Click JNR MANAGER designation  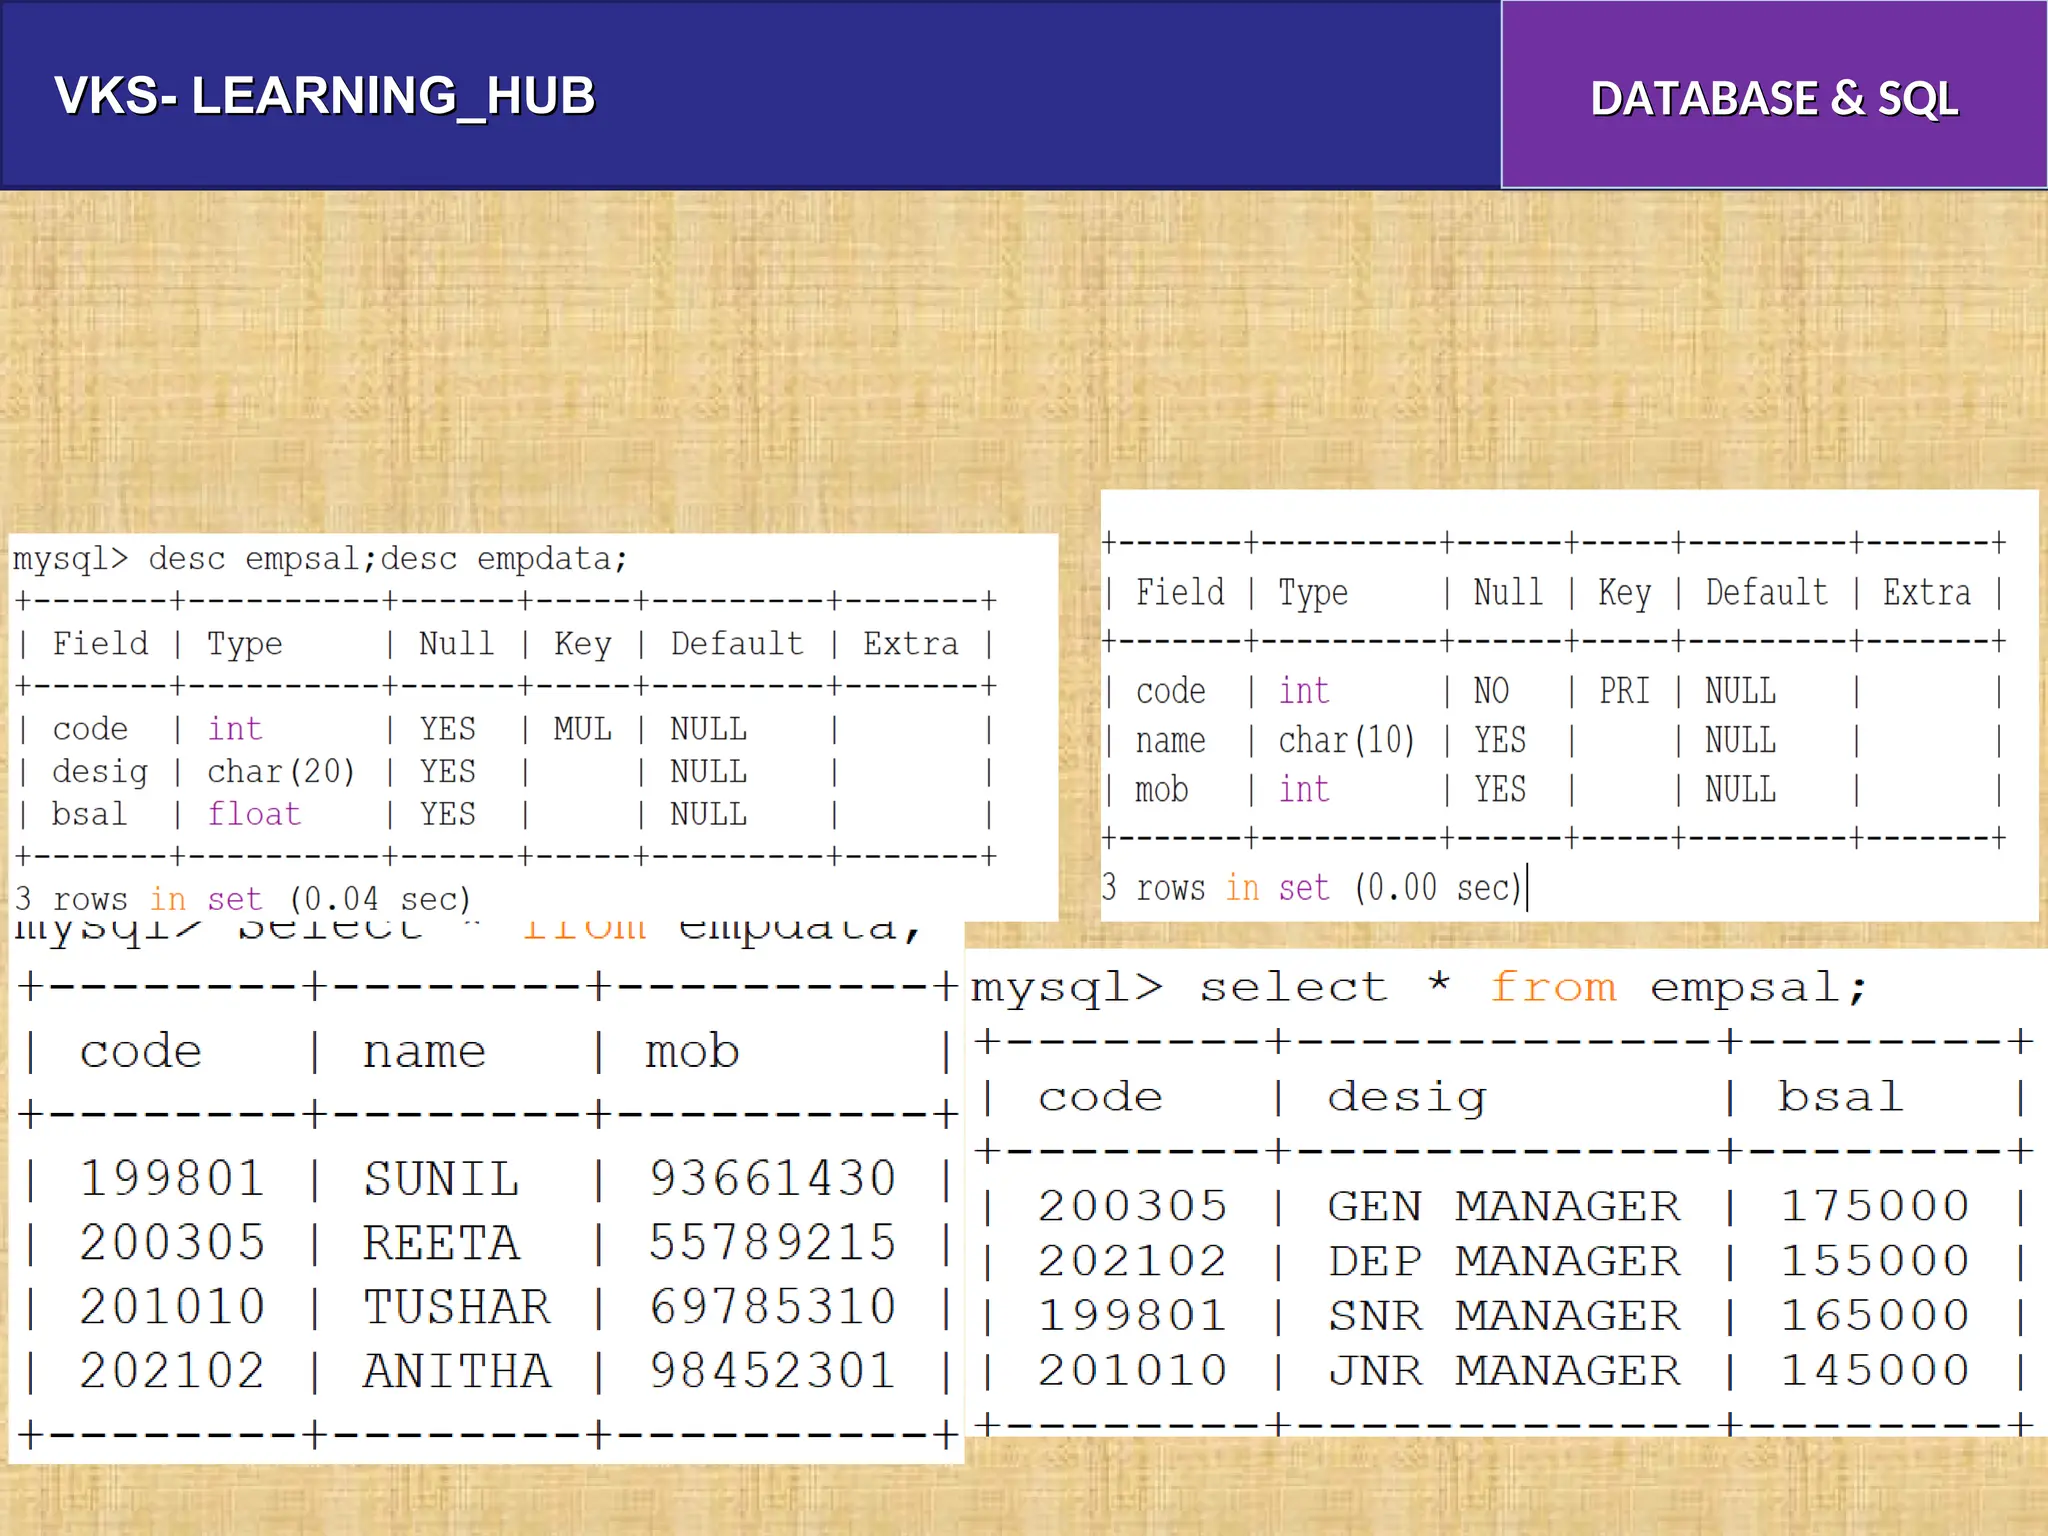click(1504, 1370)
